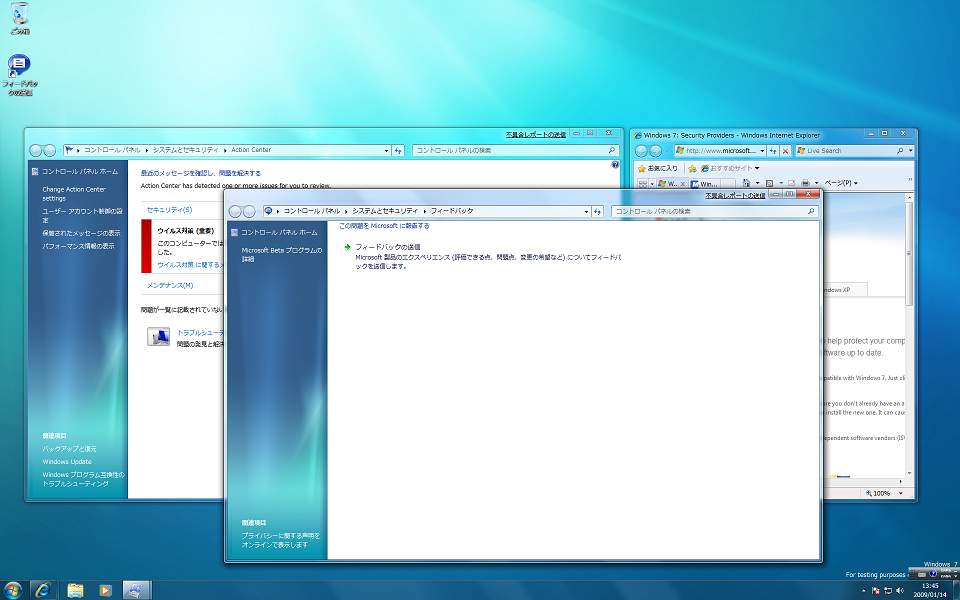
Task: Open the プライバシーに関する声明 online link
Action: coord(281,540)
